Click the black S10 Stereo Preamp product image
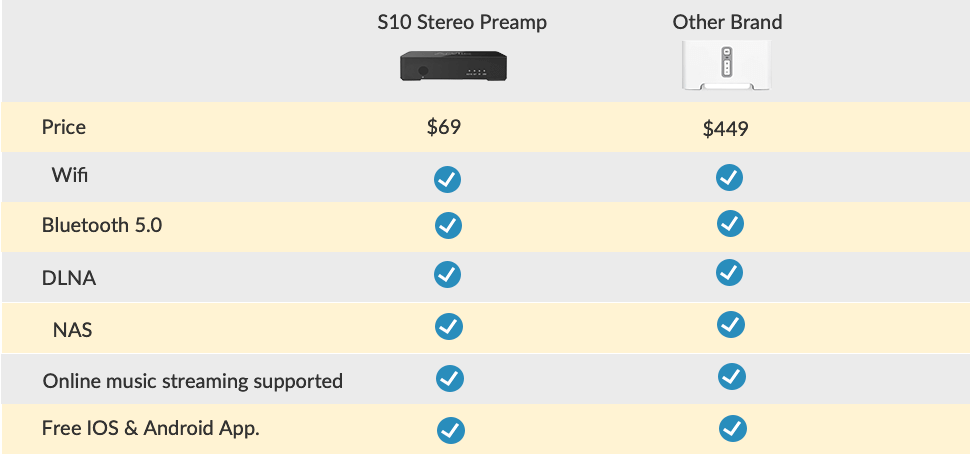The image size is (970, 454). click(x=453, y=66)
